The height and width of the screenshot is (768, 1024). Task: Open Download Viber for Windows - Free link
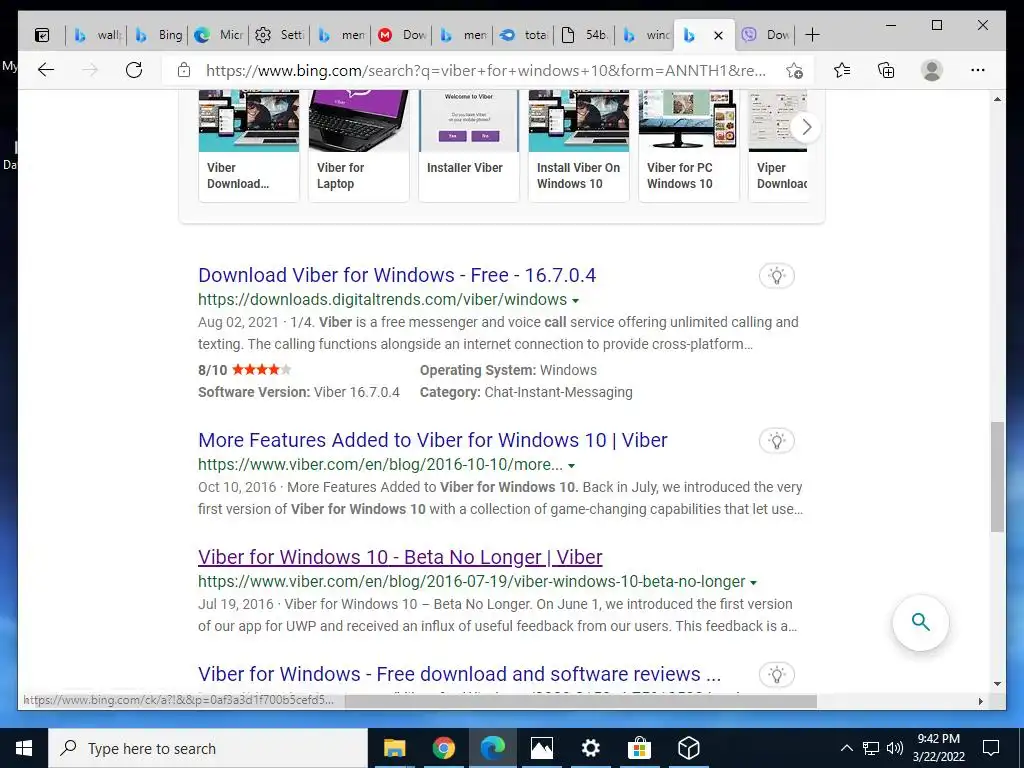[397, 275]
